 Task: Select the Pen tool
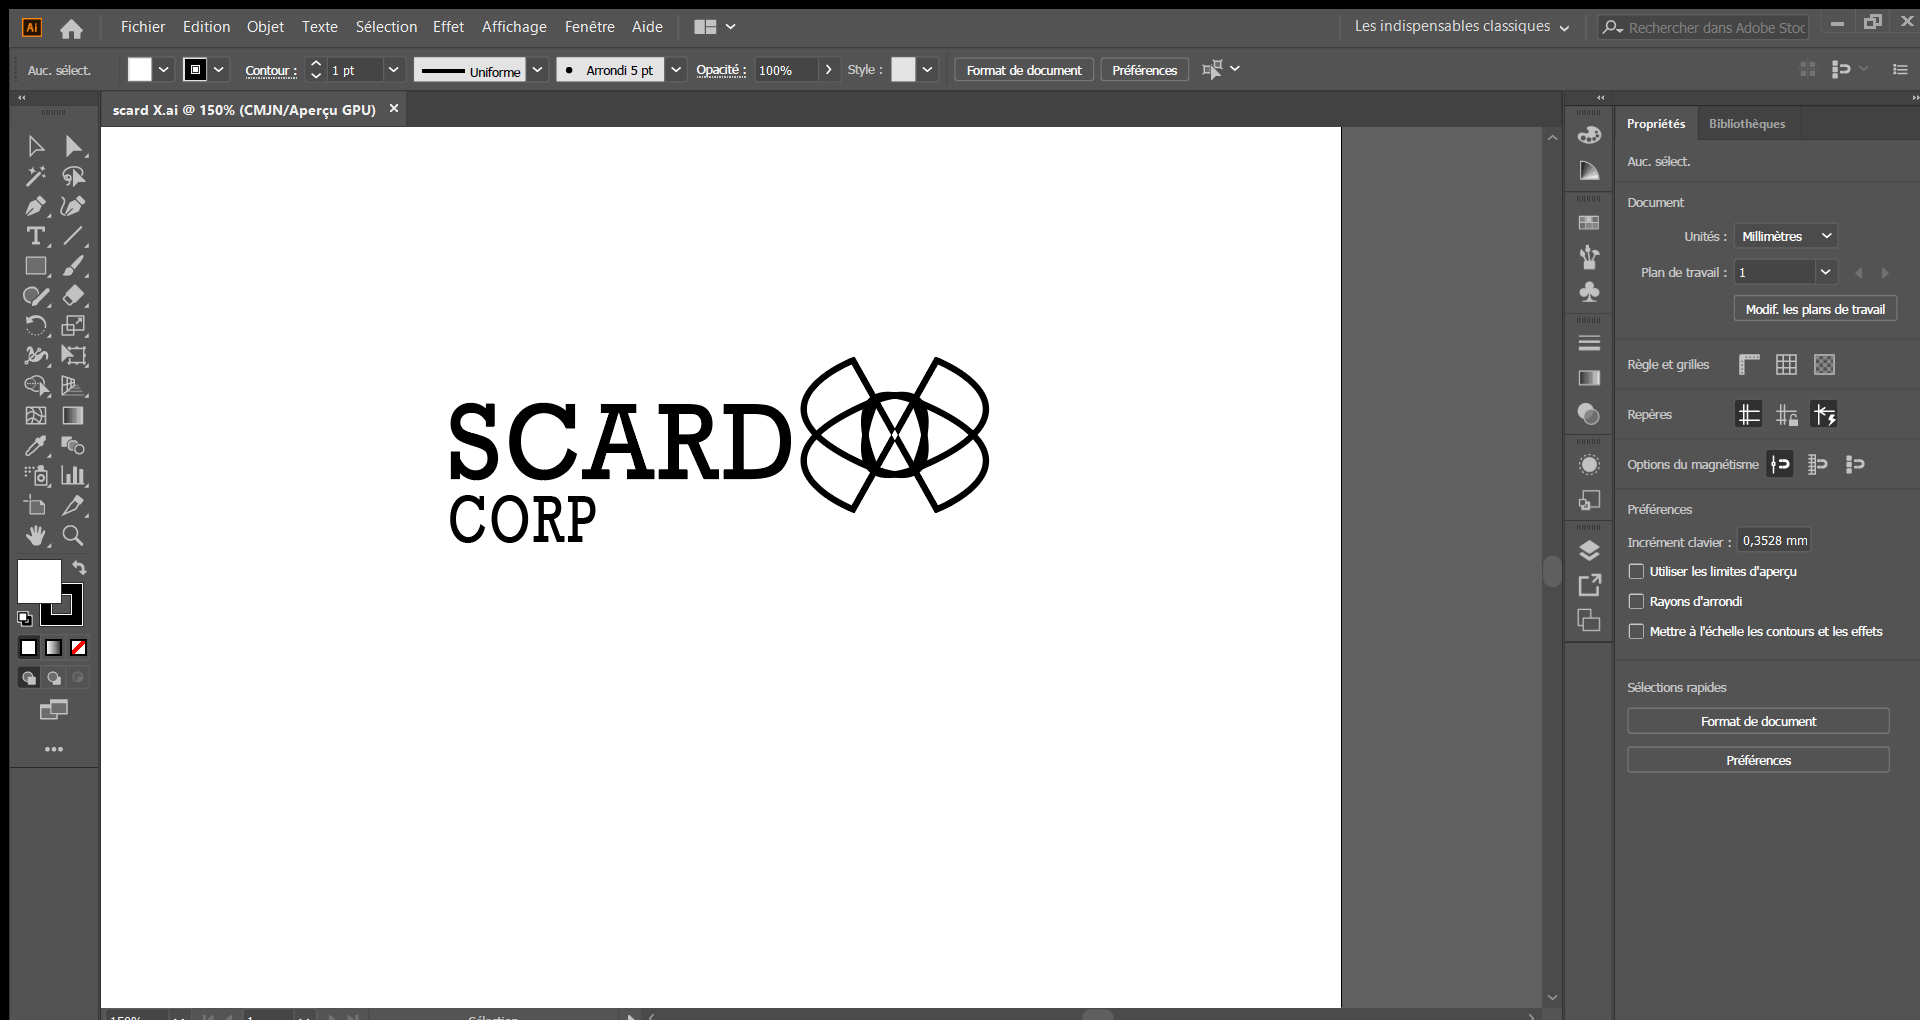36,207
